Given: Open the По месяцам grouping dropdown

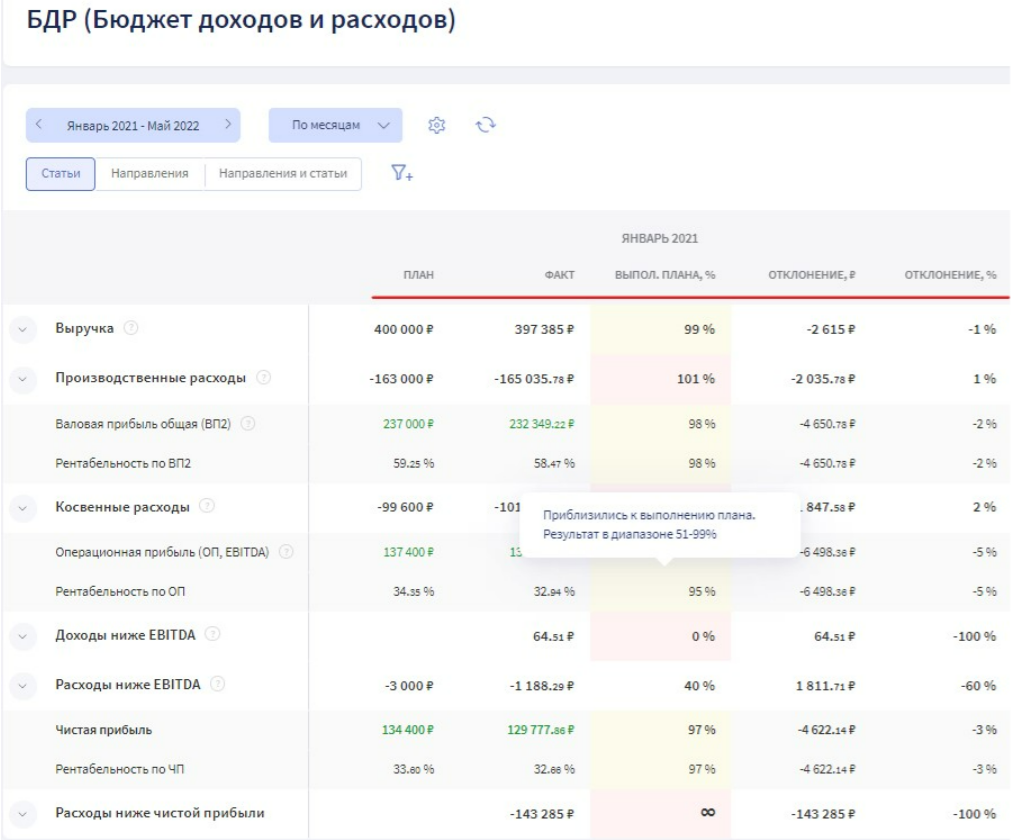Looking at the screenshot, I should tap(335, 126).
